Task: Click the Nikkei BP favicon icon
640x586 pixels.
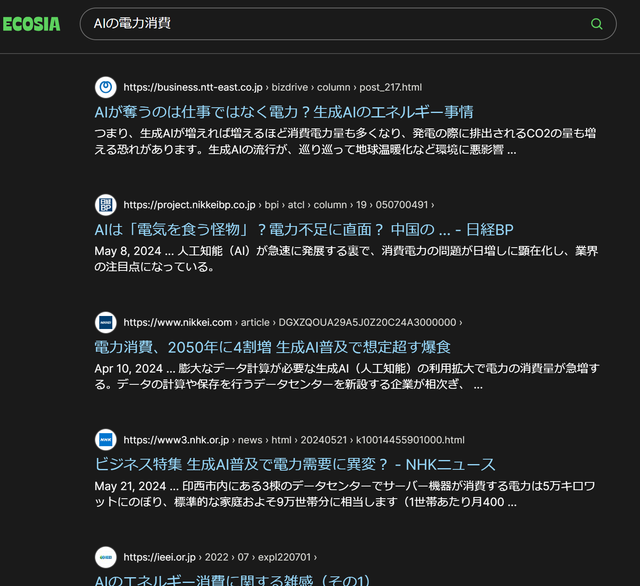Action: click(x=106, y=205)
